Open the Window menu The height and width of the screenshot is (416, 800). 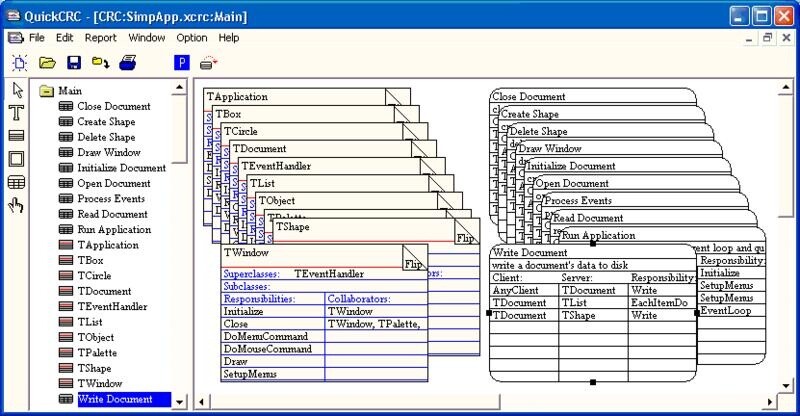(147, 38)
